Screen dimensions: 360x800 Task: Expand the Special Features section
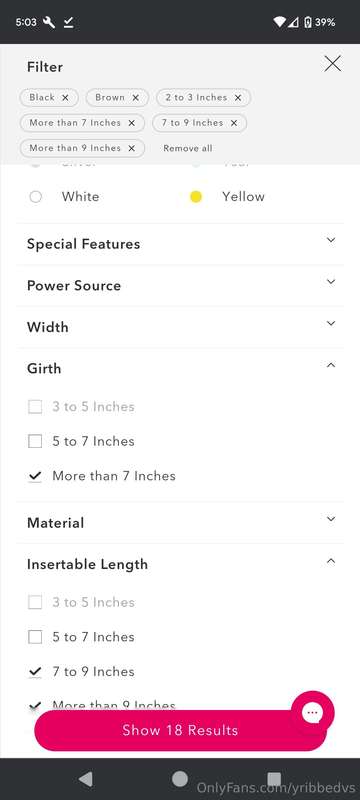pyautogui.click(x=180, y=244)
